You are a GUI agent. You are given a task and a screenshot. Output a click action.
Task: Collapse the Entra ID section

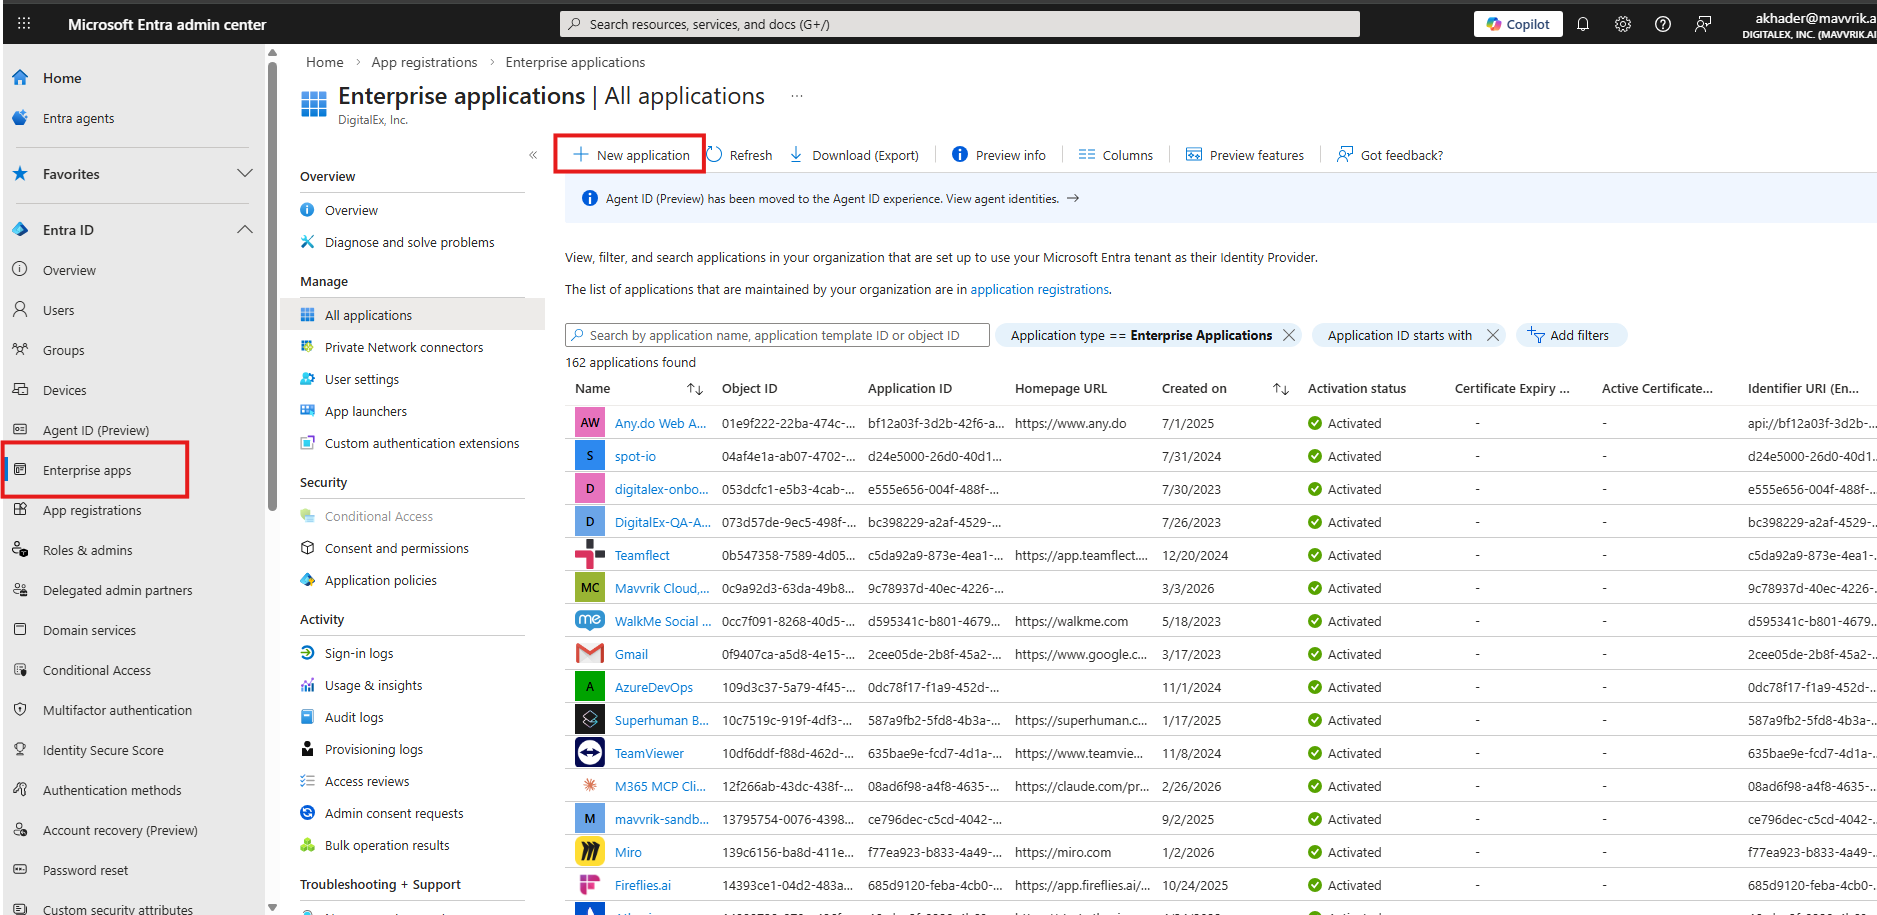pos(245,230)
